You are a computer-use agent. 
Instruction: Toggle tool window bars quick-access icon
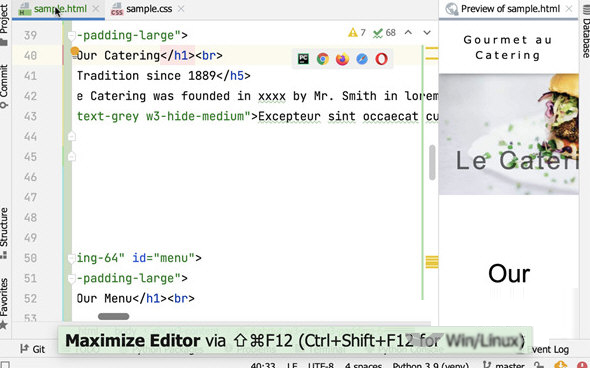(5, 365)
